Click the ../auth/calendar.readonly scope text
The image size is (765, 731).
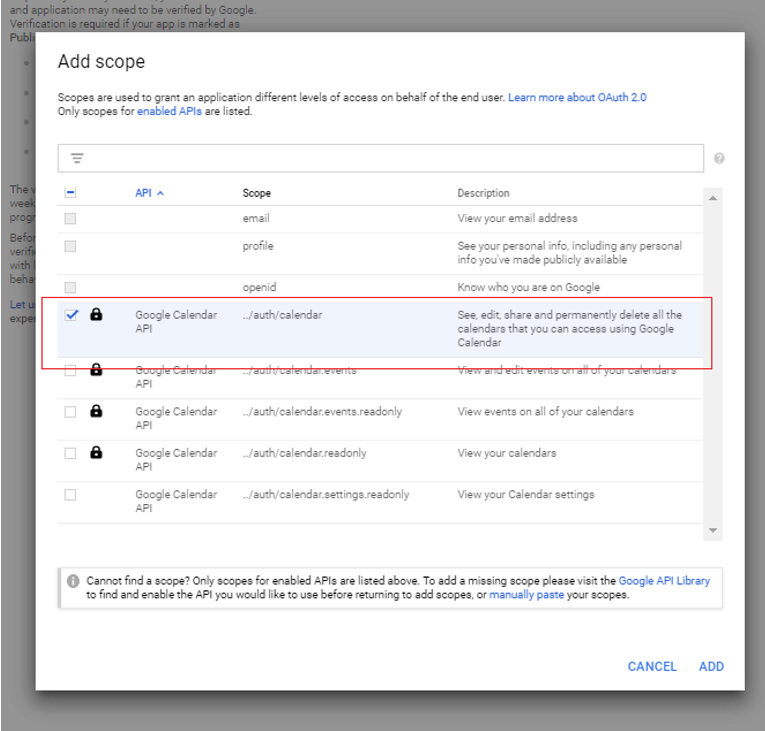click(304, 453)
